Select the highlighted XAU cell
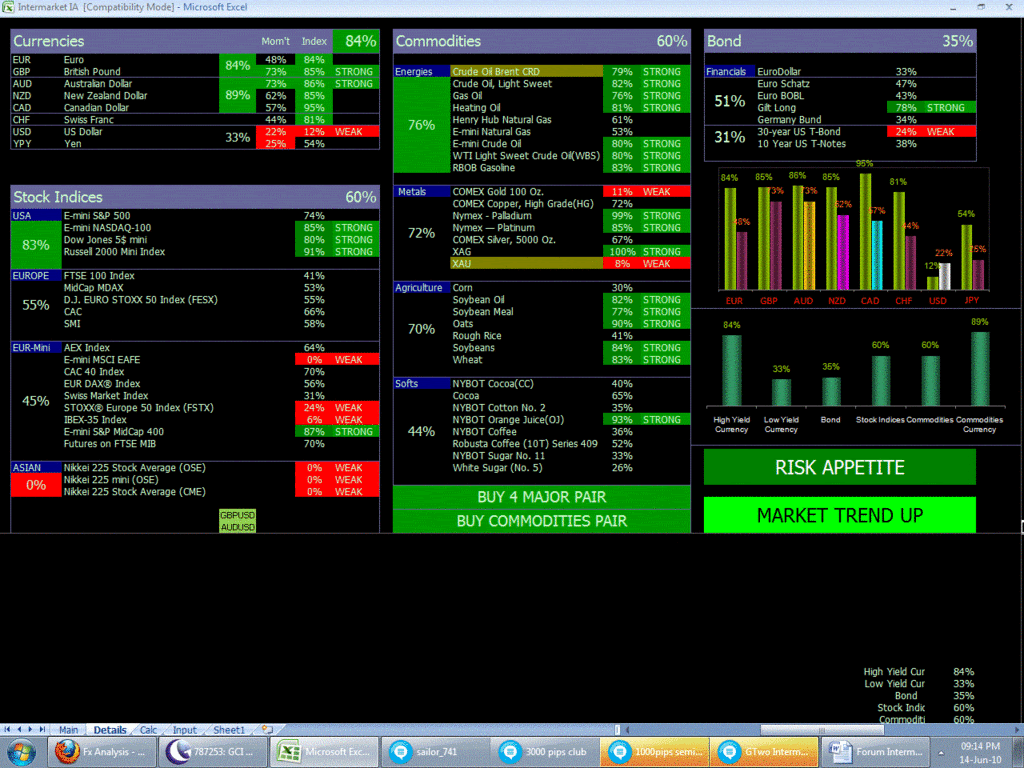The height and width of the screenshot is (768, 1024). tap(526, 264)
